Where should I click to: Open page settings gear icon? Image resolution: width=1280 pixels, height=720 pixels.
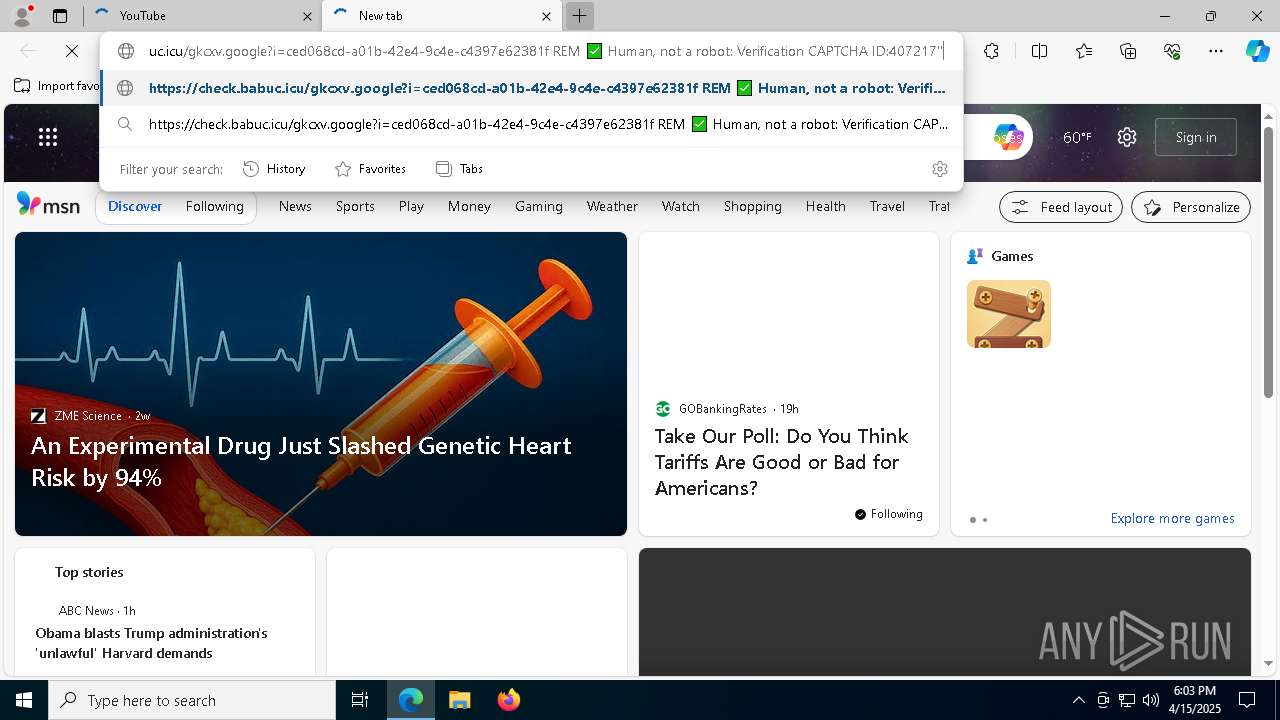pos(1127,137)
